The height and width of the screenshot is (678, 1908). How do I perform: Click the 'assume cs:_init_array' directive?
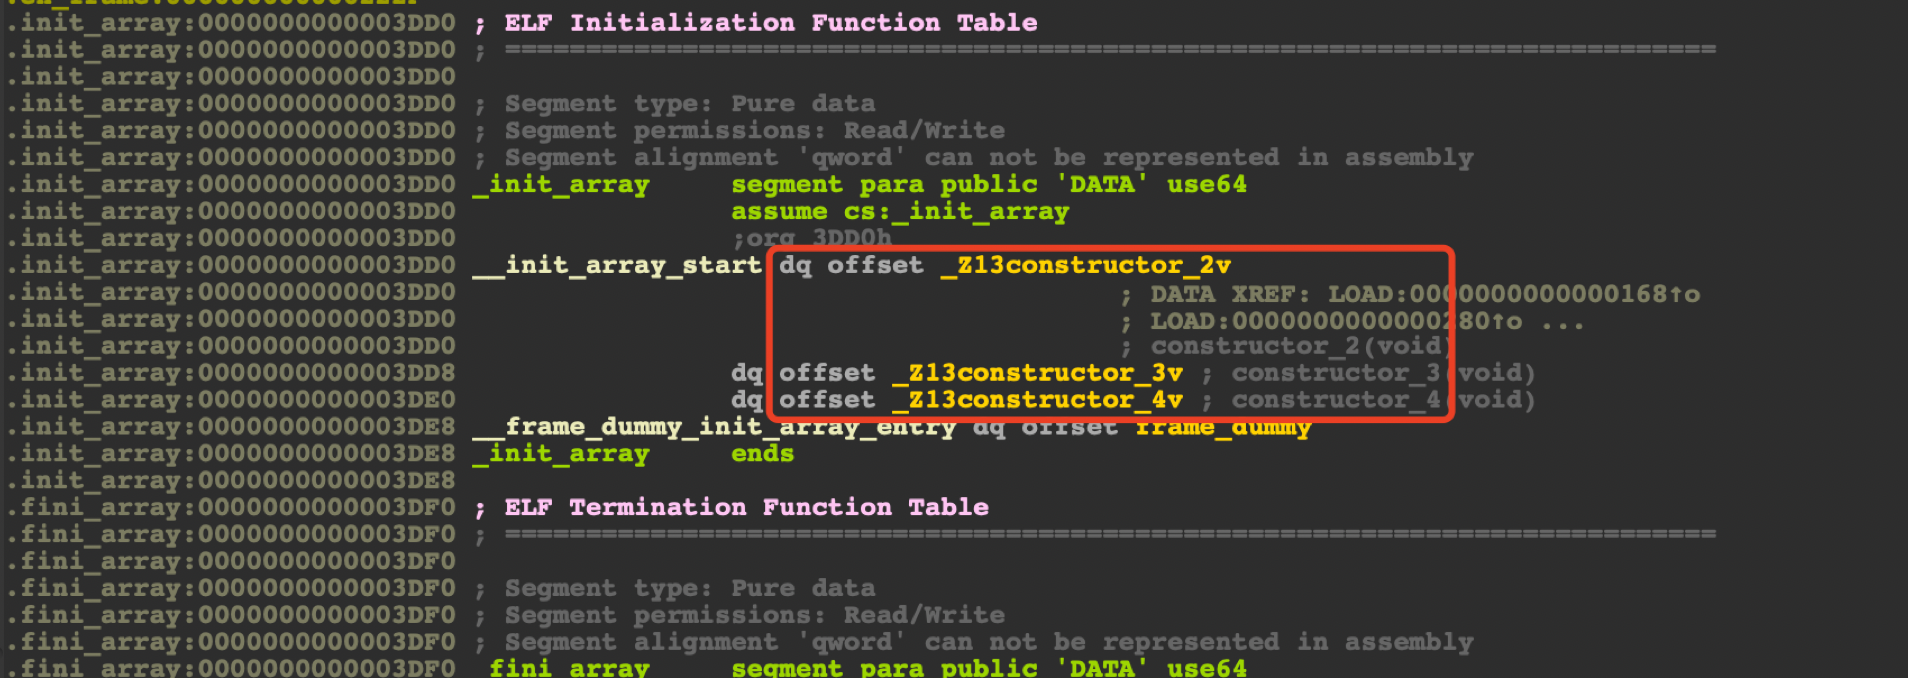899,211
